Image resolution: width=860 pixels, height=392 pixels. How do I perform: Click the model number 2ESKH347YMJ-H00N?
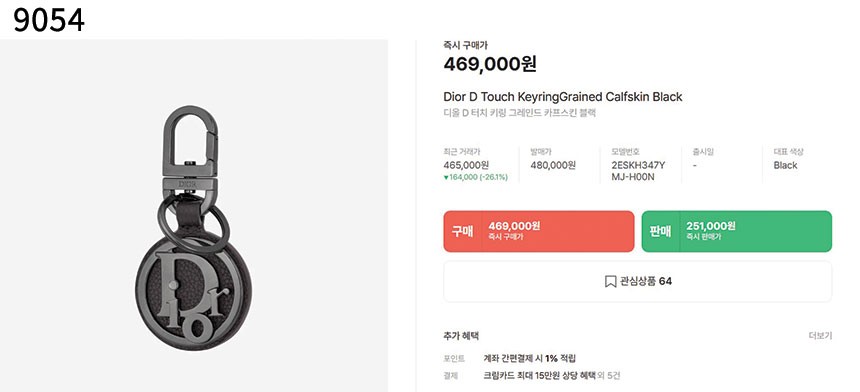pos(638,171)
